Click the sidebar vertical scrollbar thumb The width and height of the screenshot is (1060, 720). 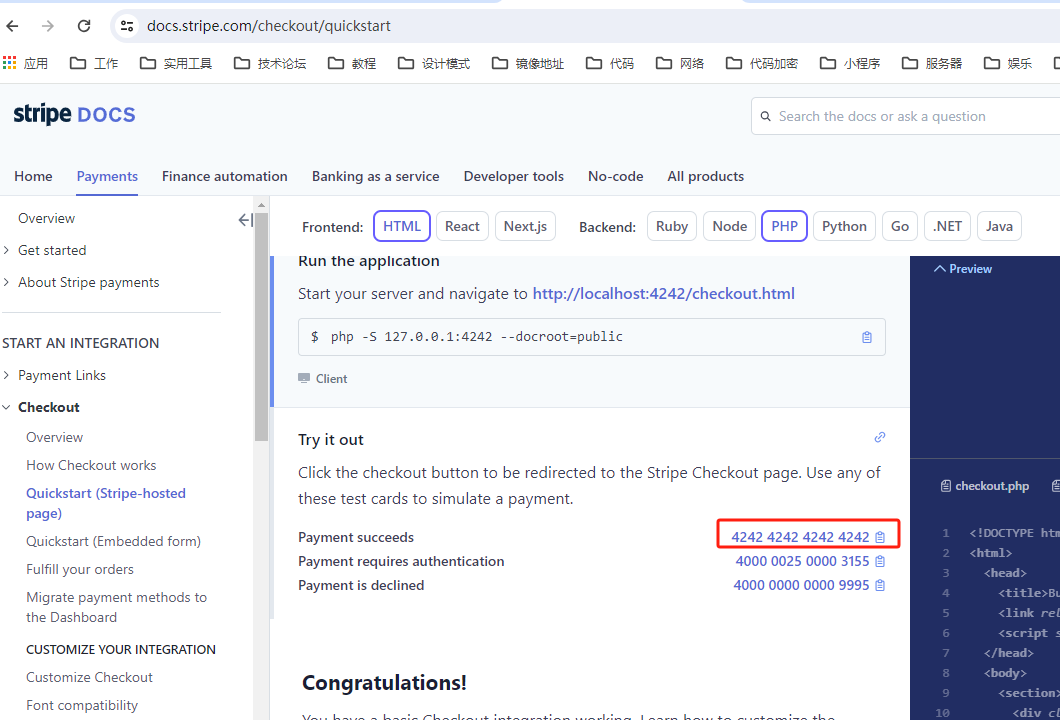[x=261, y=327]
